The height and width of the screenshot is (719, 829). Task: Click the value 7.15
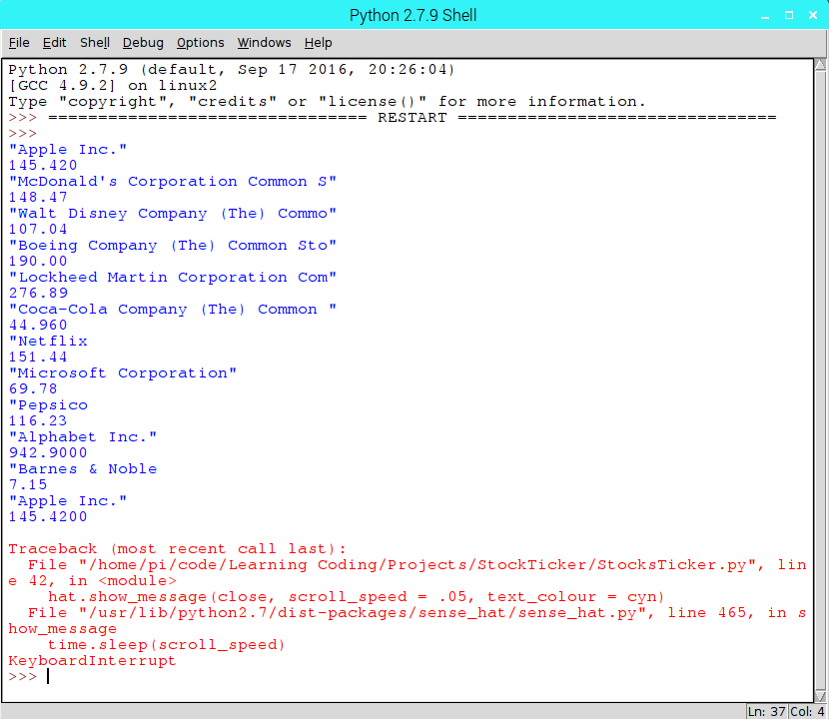click(x=28, y=485)
